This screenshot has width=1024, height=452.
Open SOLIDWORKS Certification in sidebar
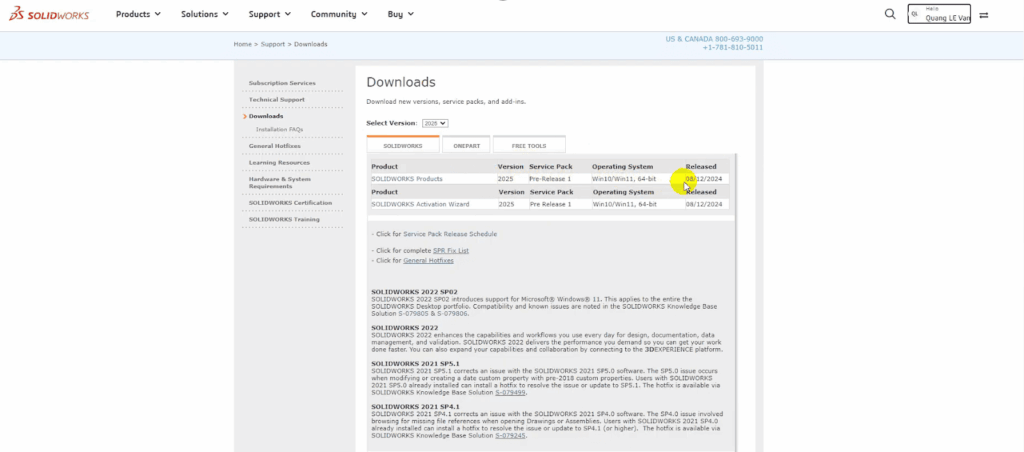(x=290, y=202)
